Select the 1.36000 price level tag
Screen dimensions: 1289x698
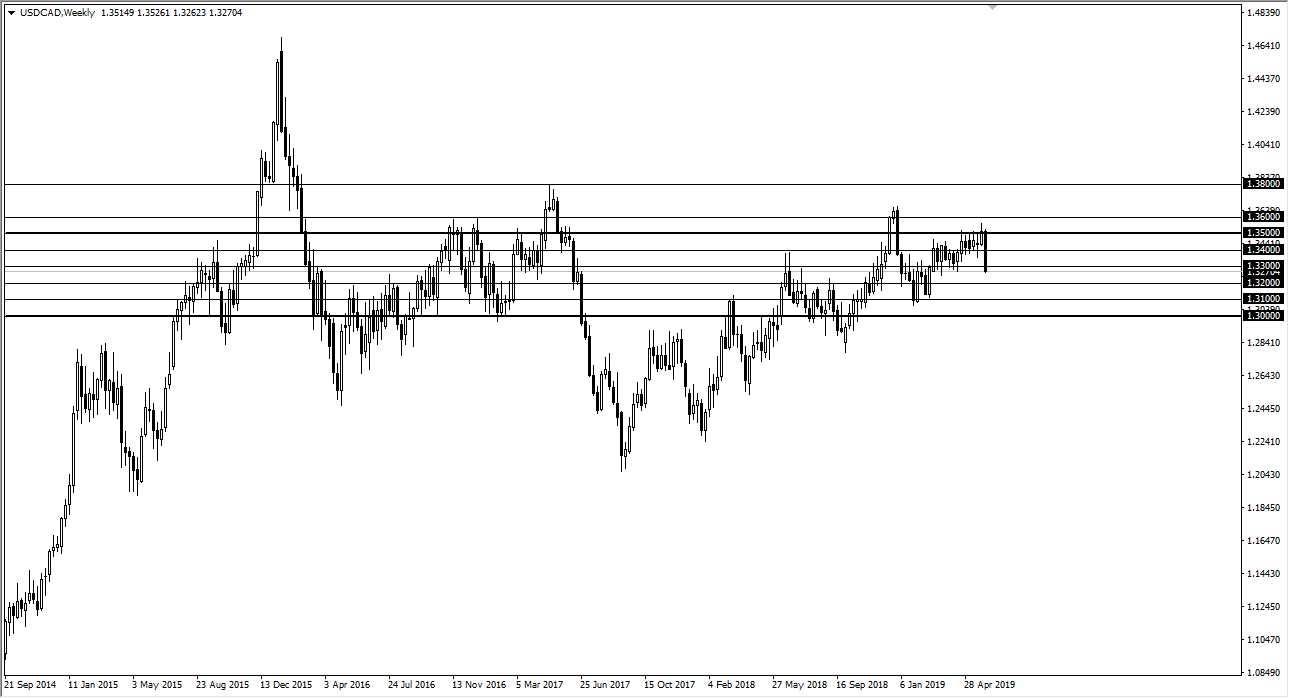[x=1262, y=215]
